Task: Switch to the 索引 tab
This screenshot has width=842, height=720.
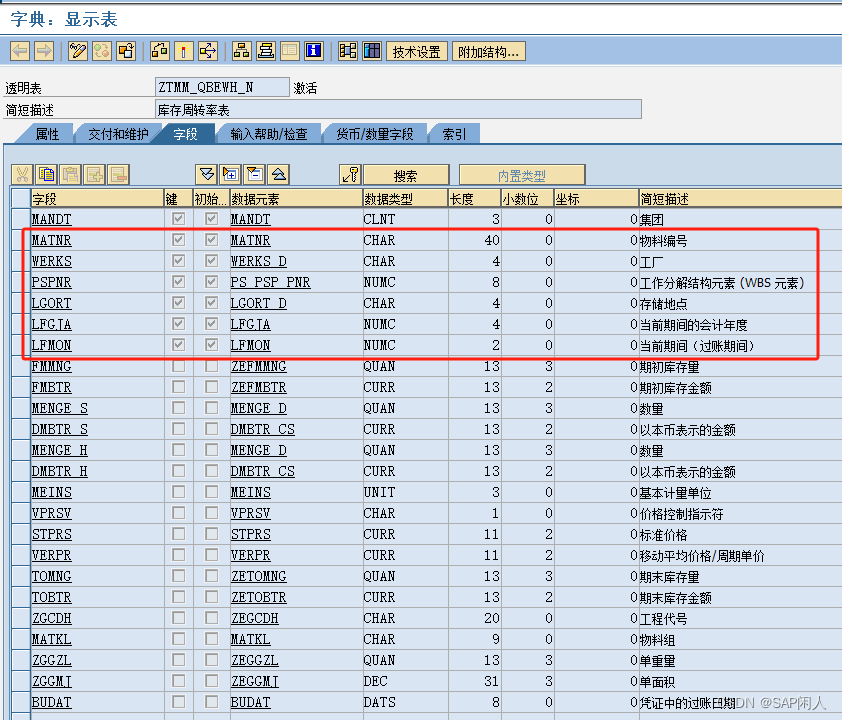Action: click(454, 134)
